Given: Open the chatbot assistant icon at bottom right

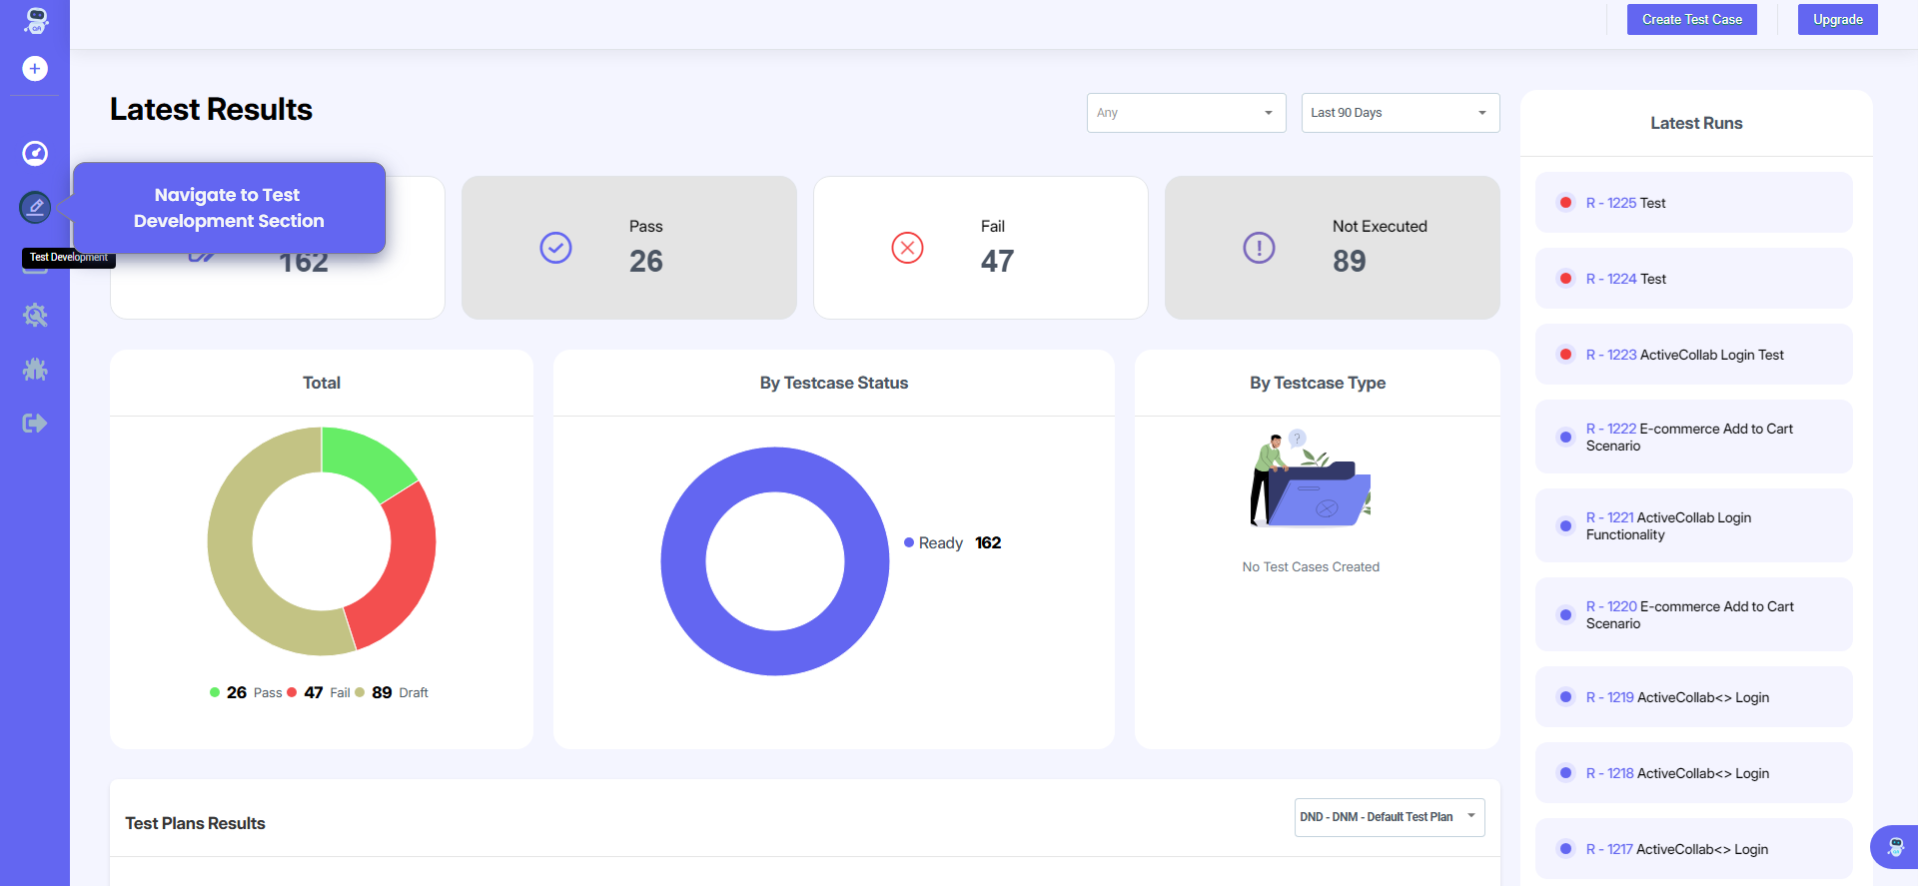Looking at the screenshot, I should [1895, 848].
